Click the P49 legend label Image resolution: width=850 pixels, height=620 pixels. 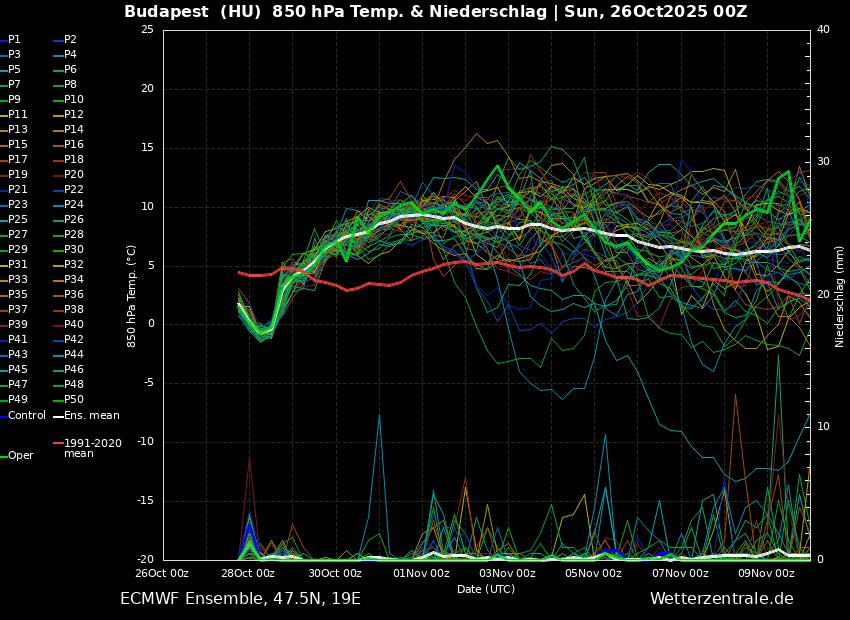point(18,400)
